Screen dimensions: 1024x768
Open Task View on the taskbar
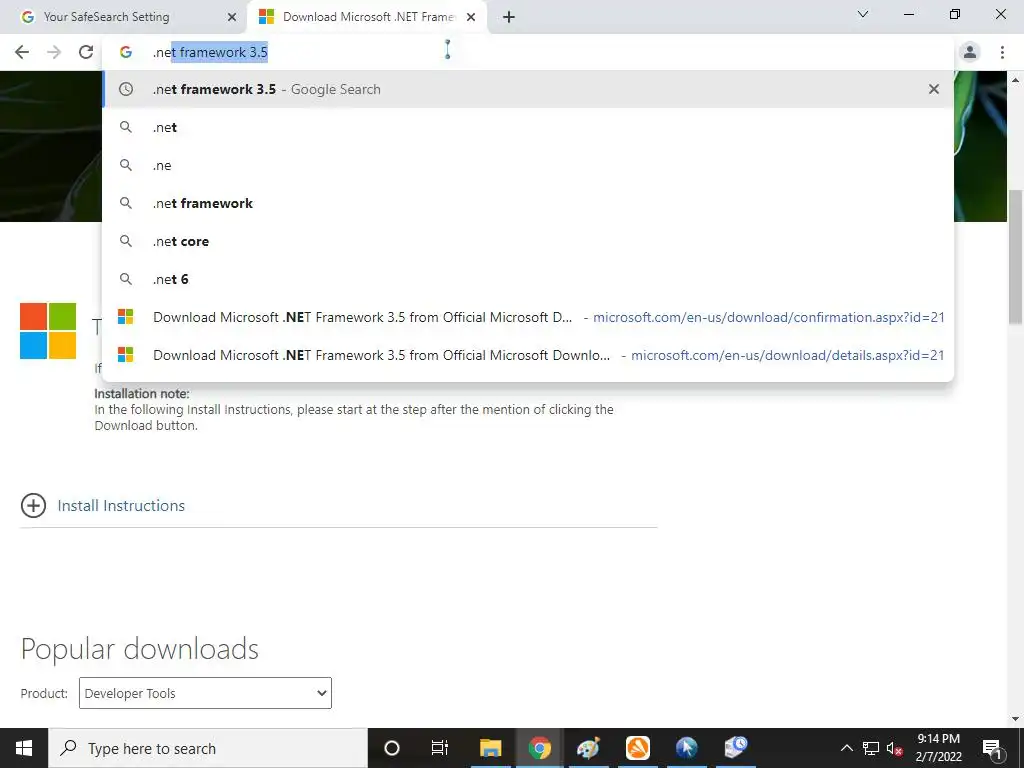[440, 748]
